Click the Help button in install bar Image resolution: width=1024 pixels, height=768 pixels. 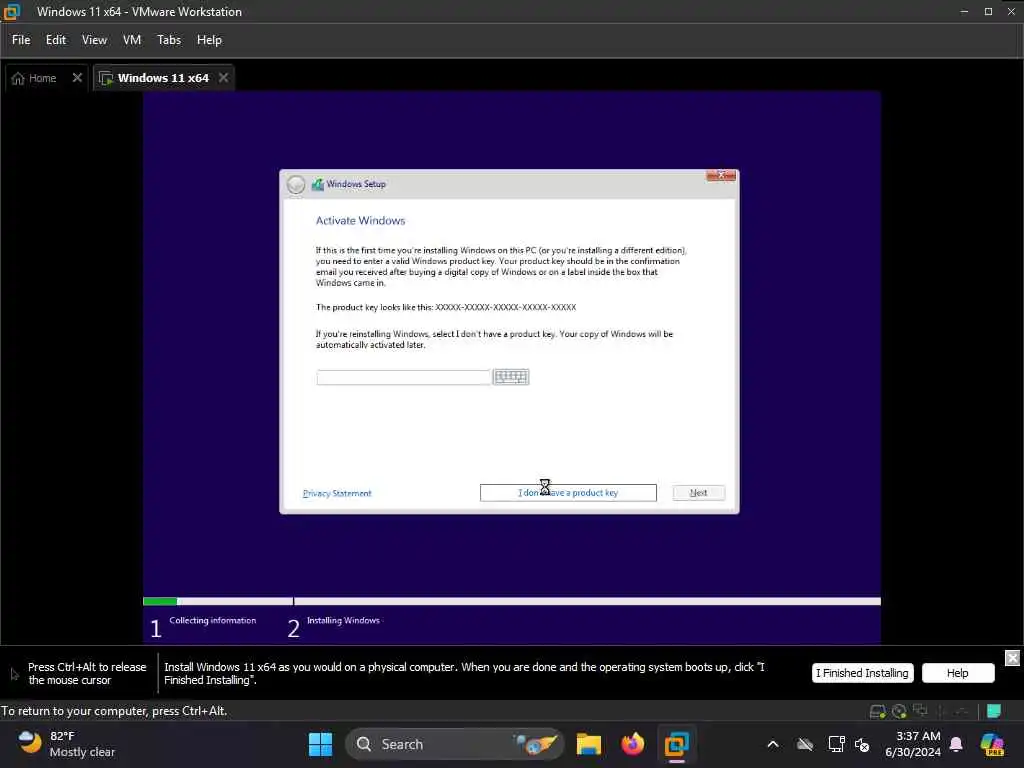pyautogui.click(x=958, y=673)
